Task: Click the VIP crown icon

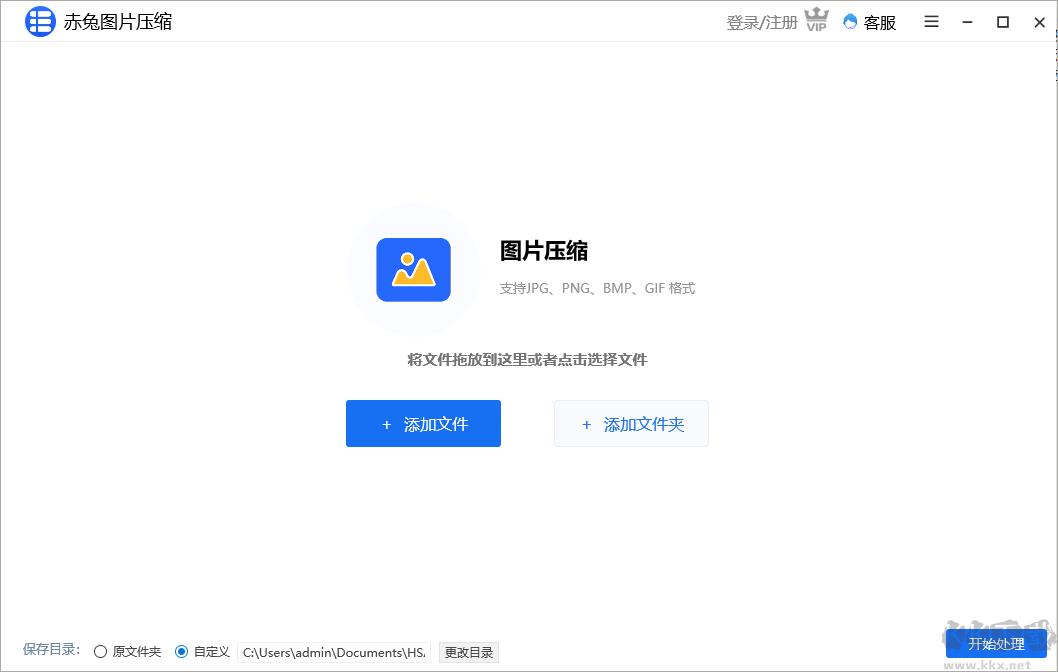Action: [816, 20]
